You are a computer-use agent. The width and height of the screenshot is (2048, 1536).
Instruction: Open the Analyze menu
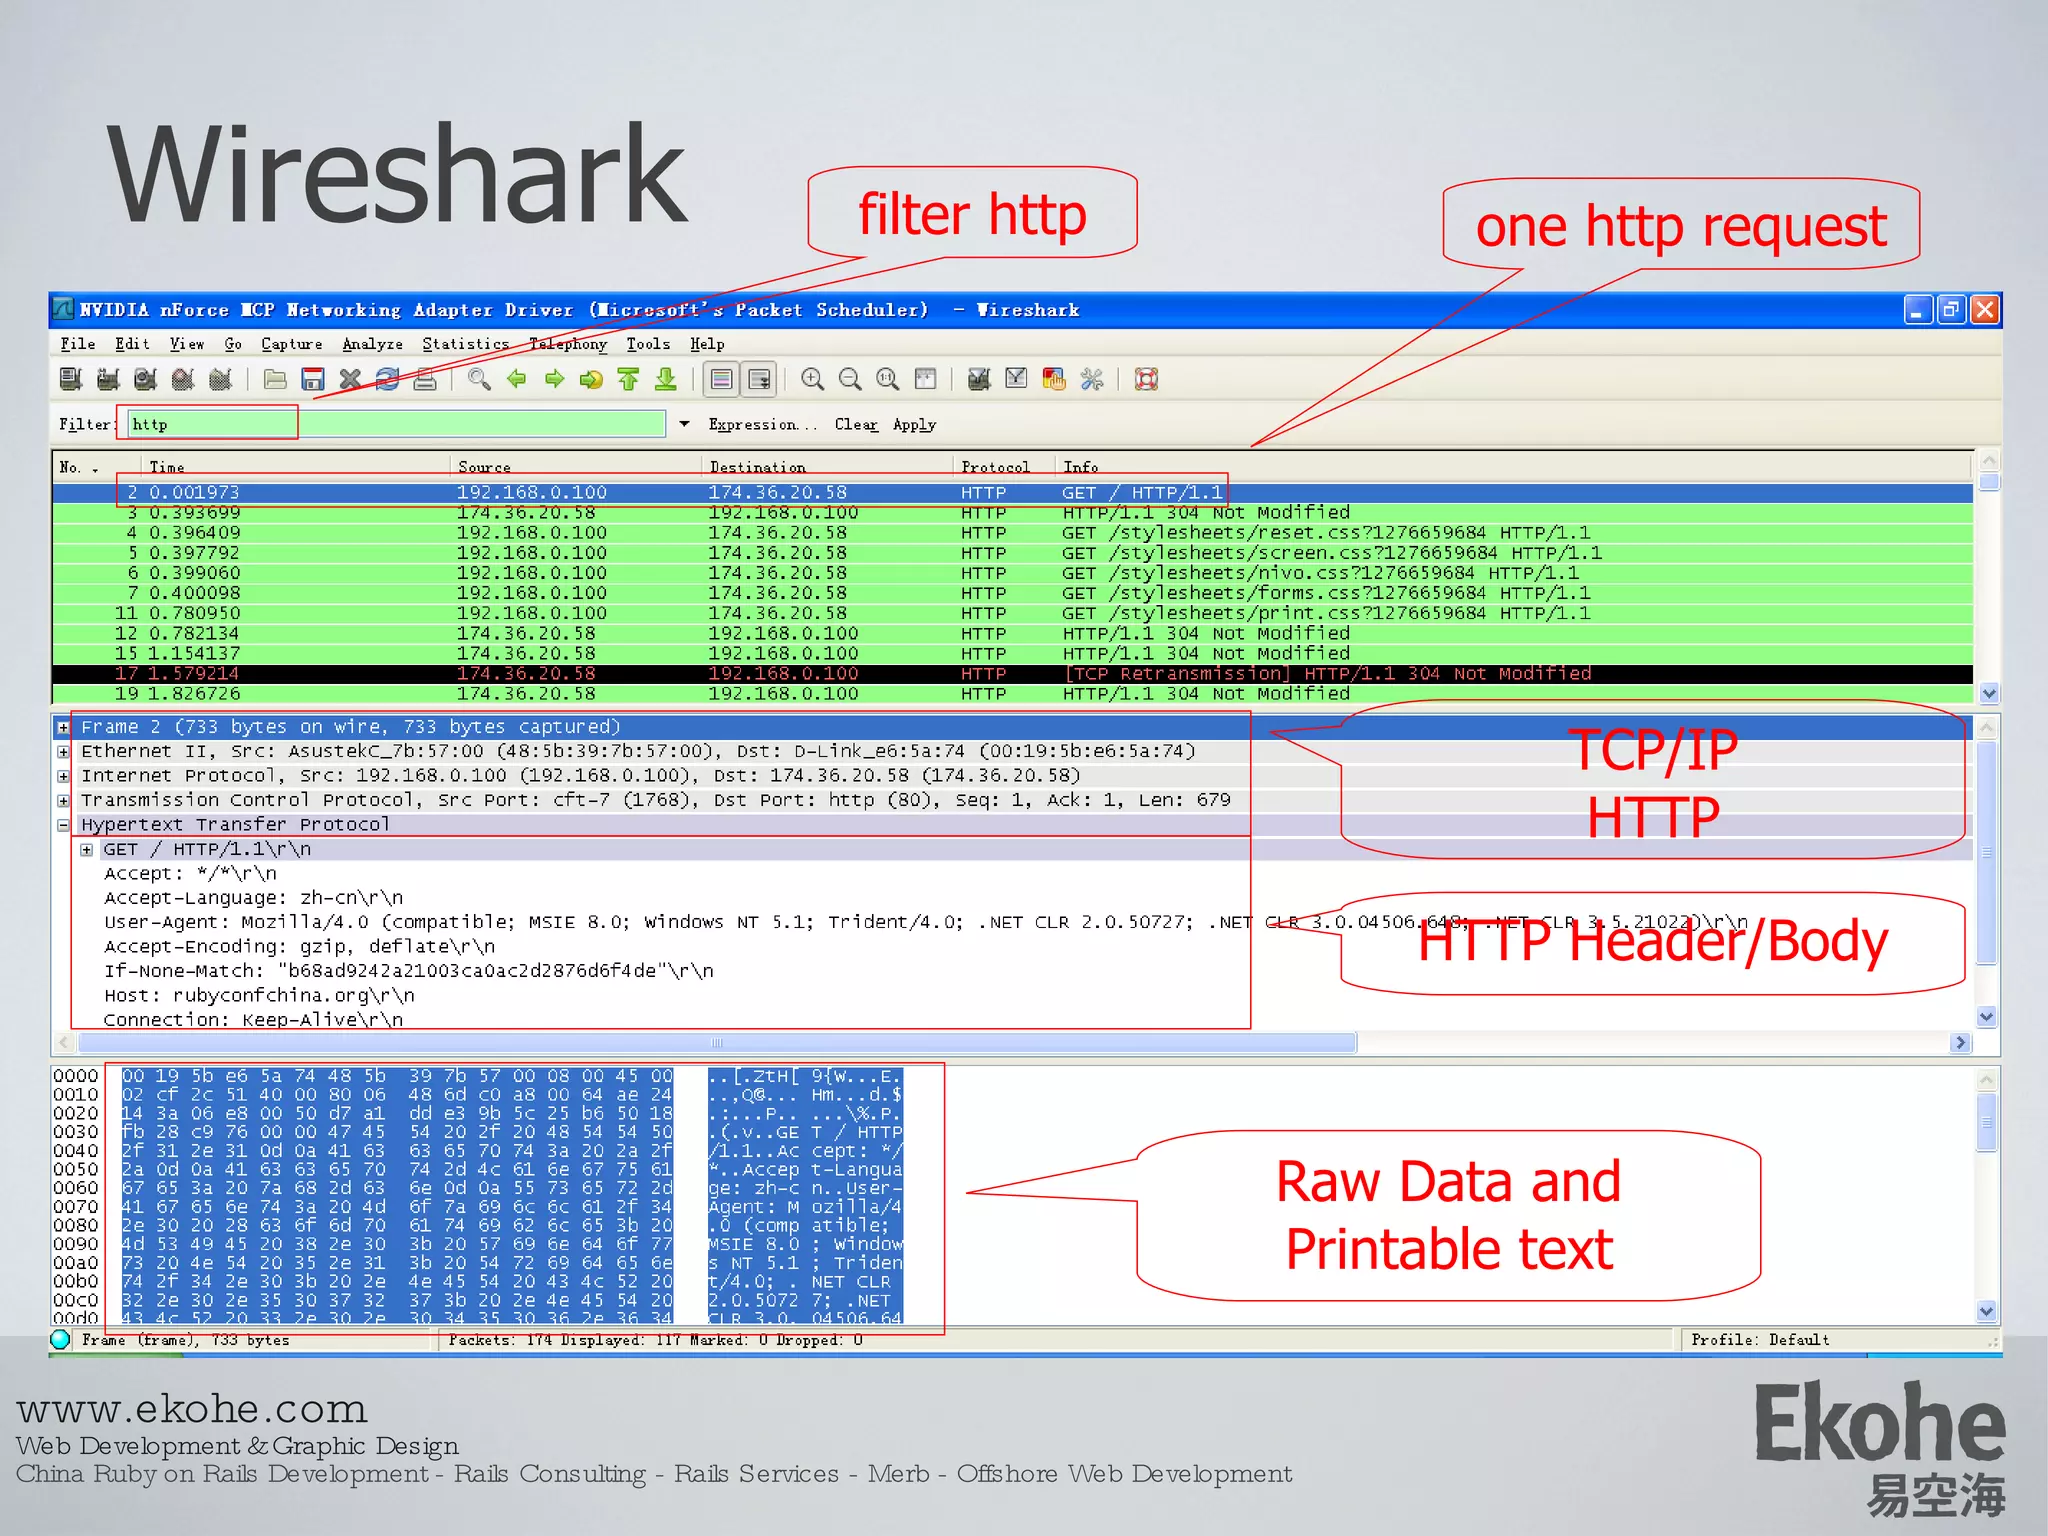click(372, 344)
